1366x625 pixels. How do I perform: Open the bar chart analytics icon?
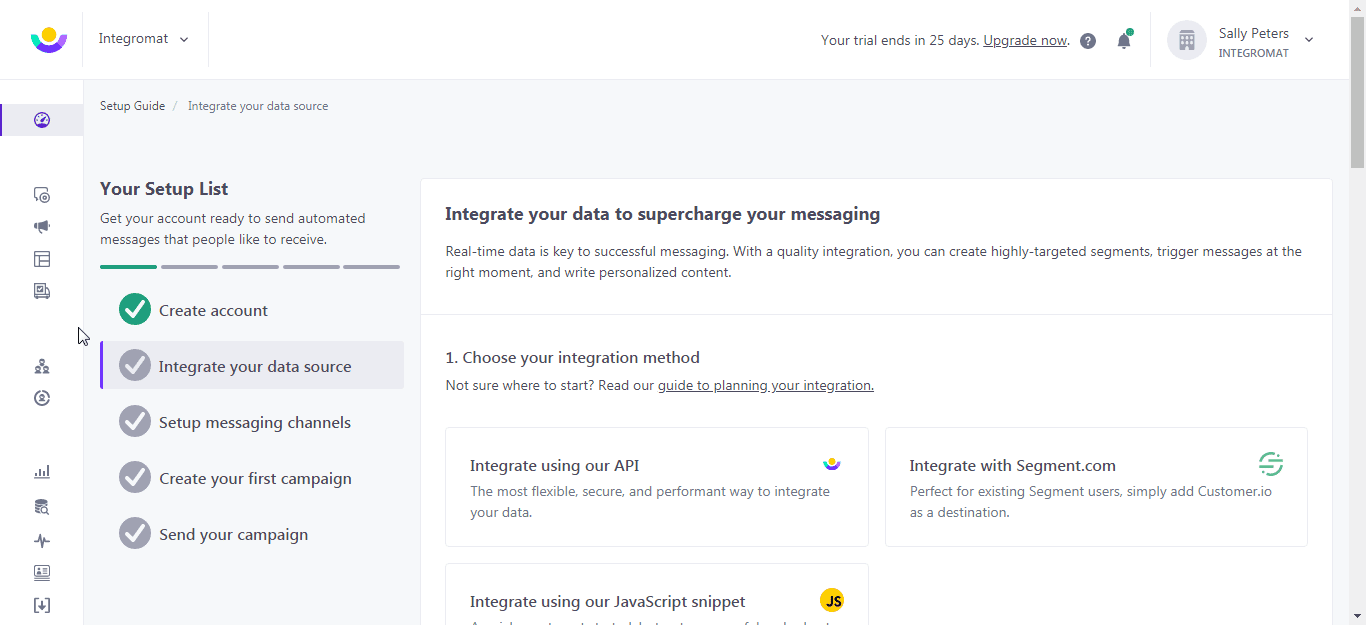point(41,472)
